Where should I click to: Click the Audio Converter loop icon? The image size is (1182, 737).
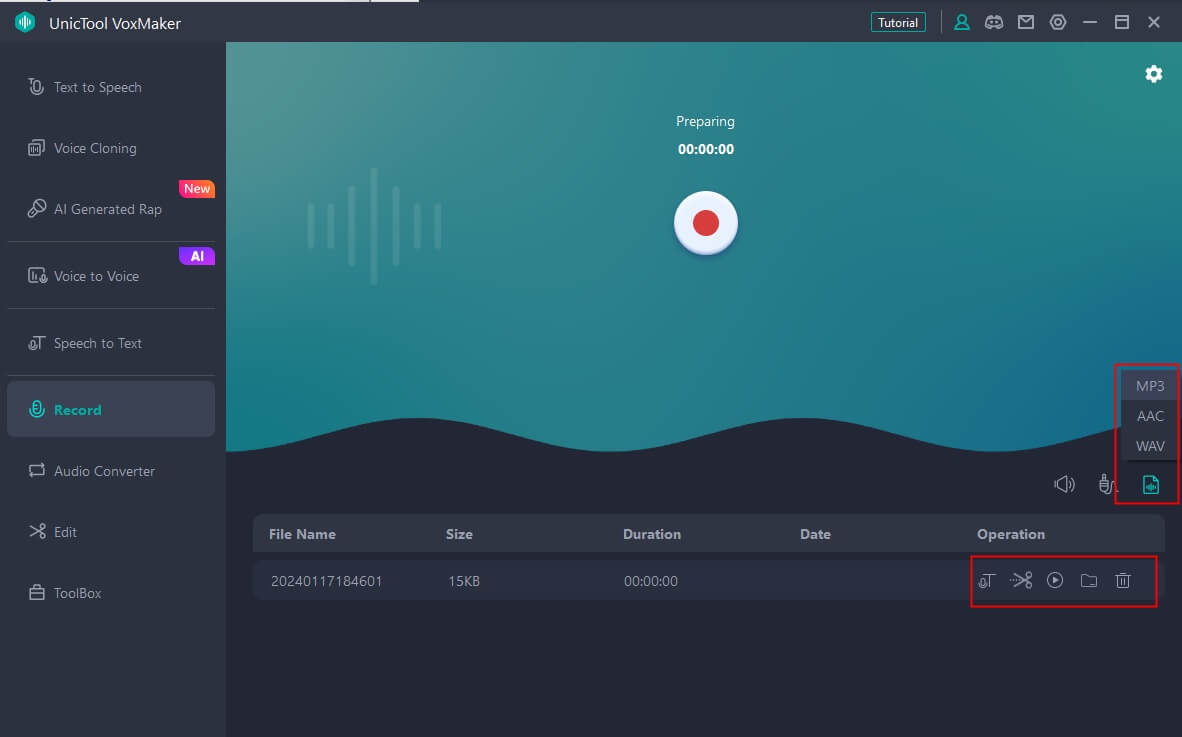(x=37, y=470)
